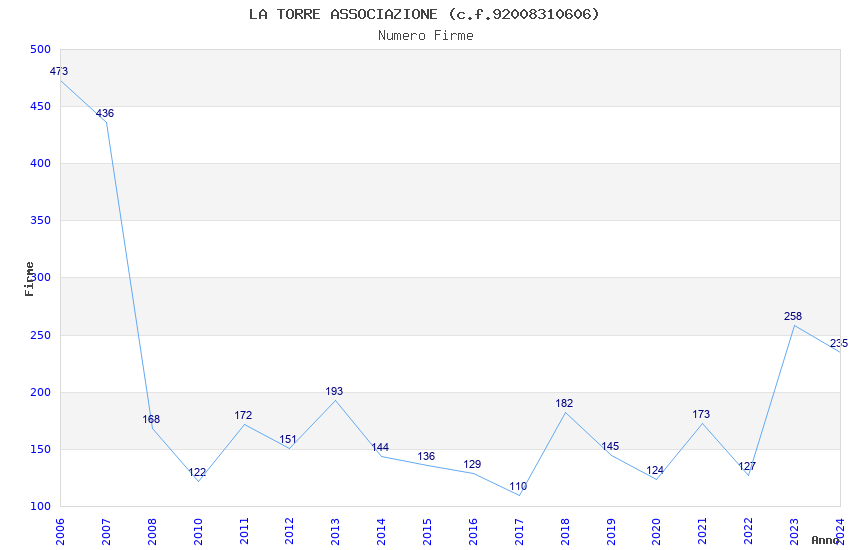Select data label 136 for 2015
The height and width of the screenshot is (550, 850).
point(426,456)
